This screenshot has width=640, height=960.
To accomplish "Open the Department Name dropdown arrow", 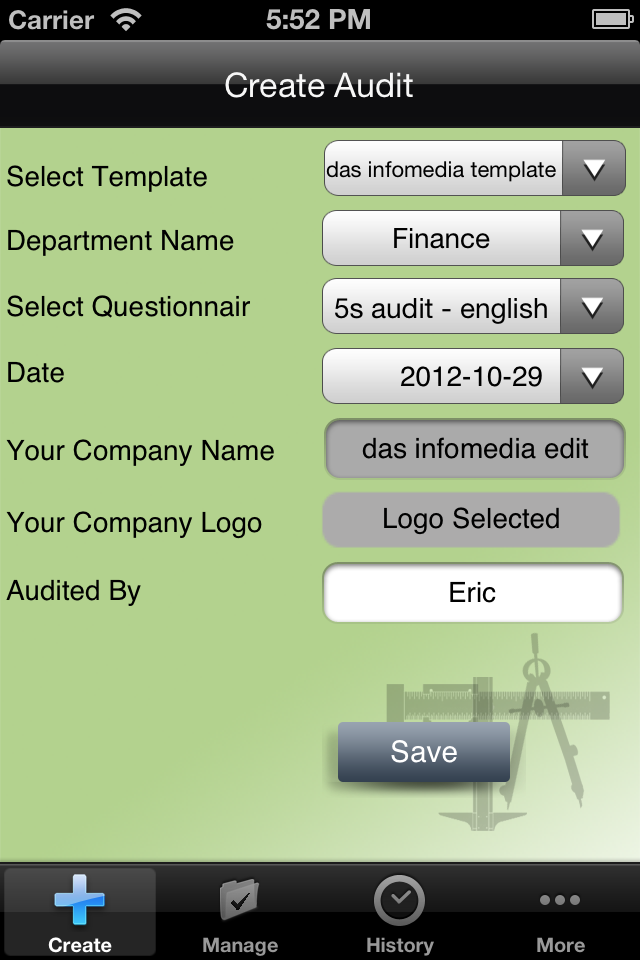I will [592, 239].
